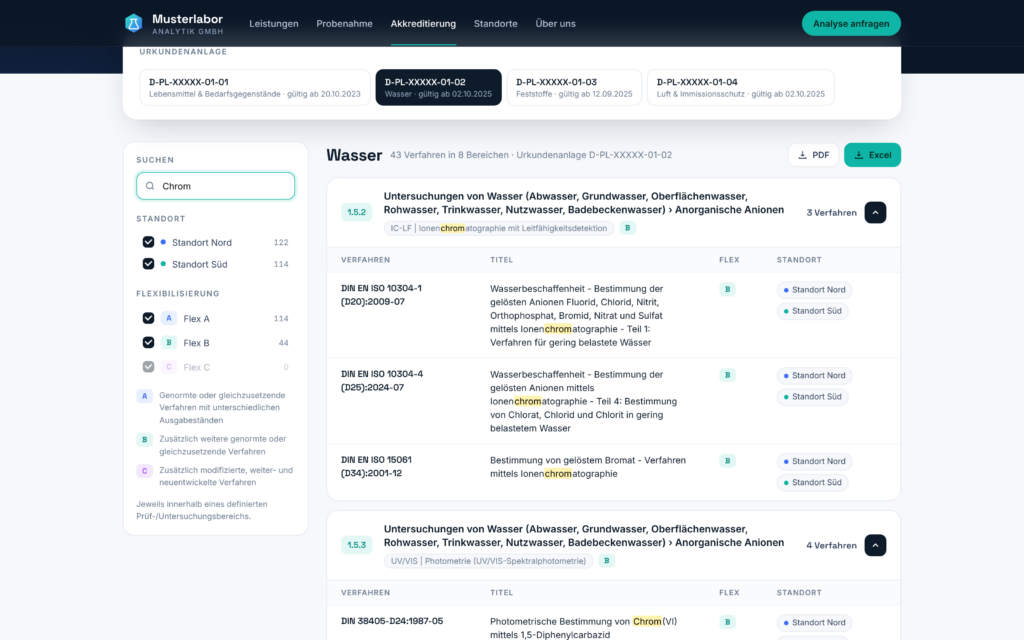Collapse section 1.5.3 with chevron button
Viewport: 1024px width, 640px height.
(875, 545)
